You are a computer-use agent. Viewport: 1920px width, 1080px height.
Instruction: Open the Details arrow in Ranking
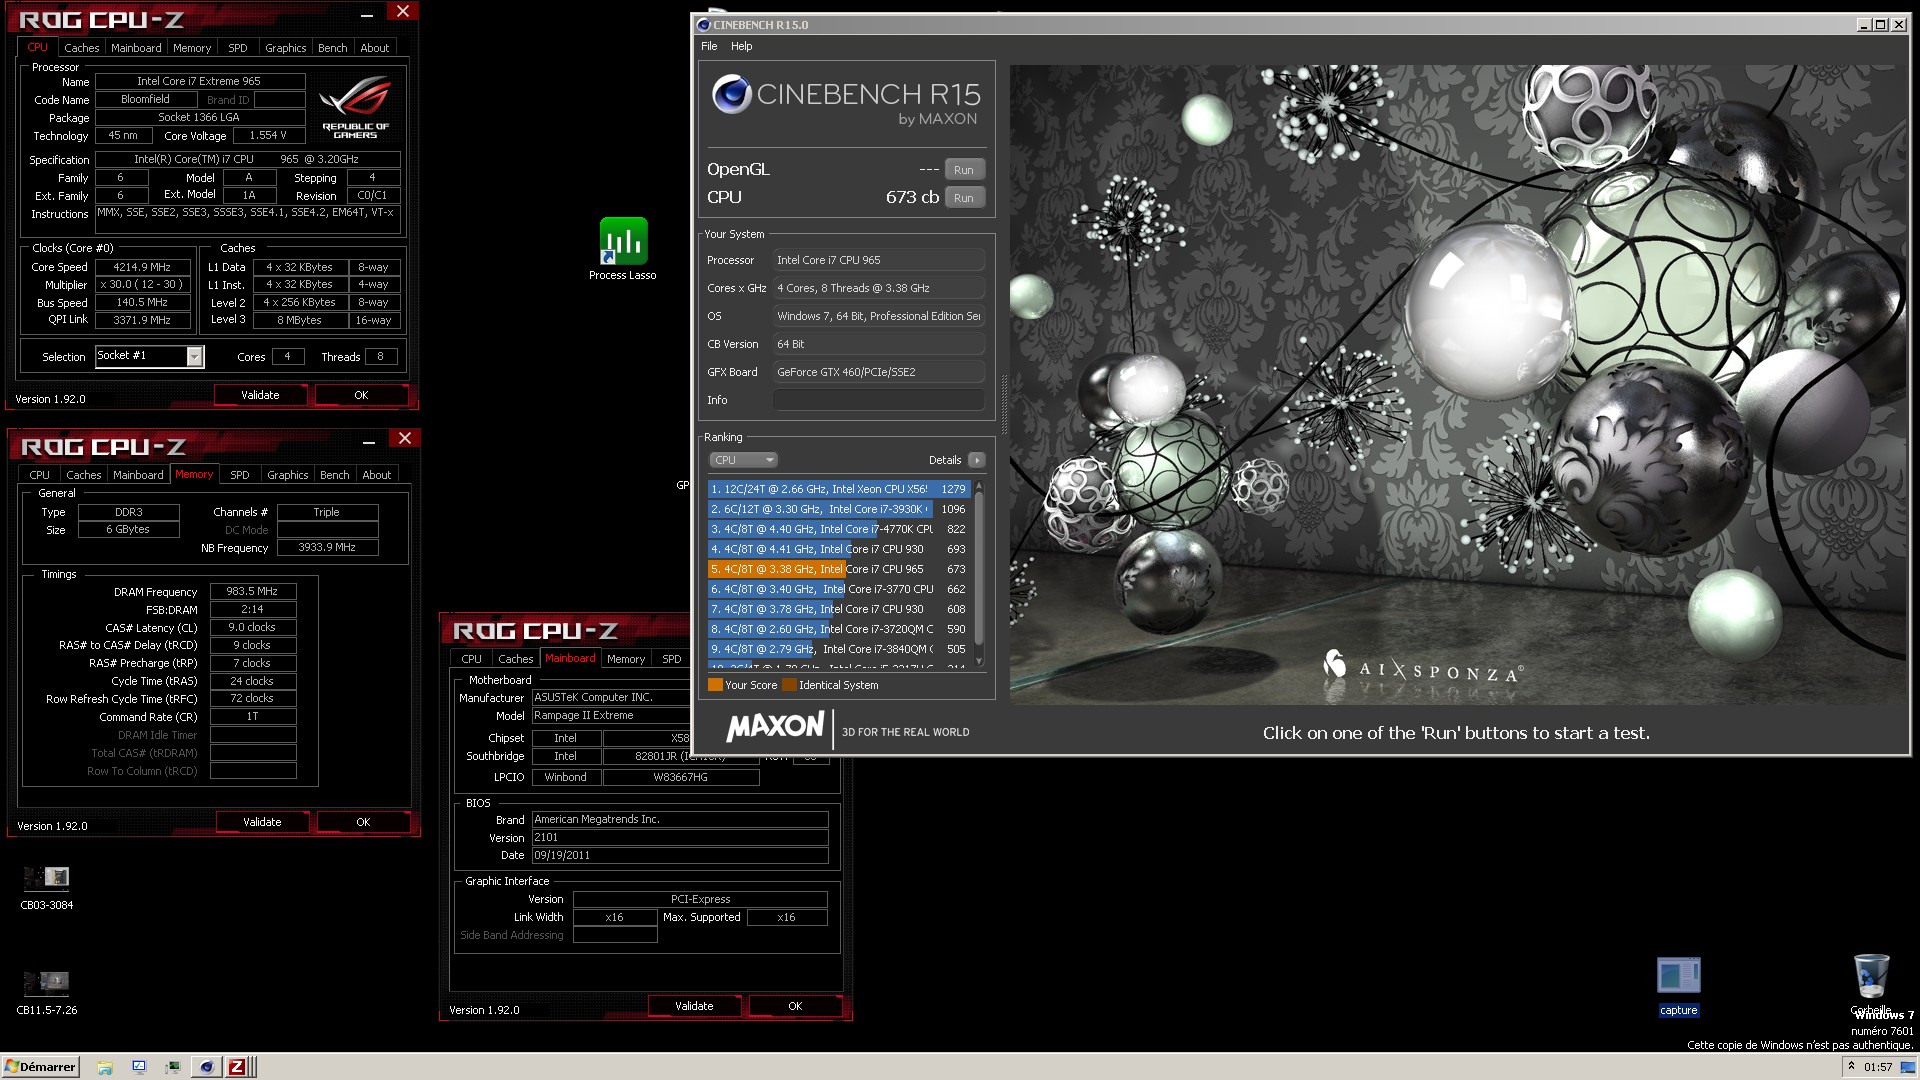click(x=977, y=460)
